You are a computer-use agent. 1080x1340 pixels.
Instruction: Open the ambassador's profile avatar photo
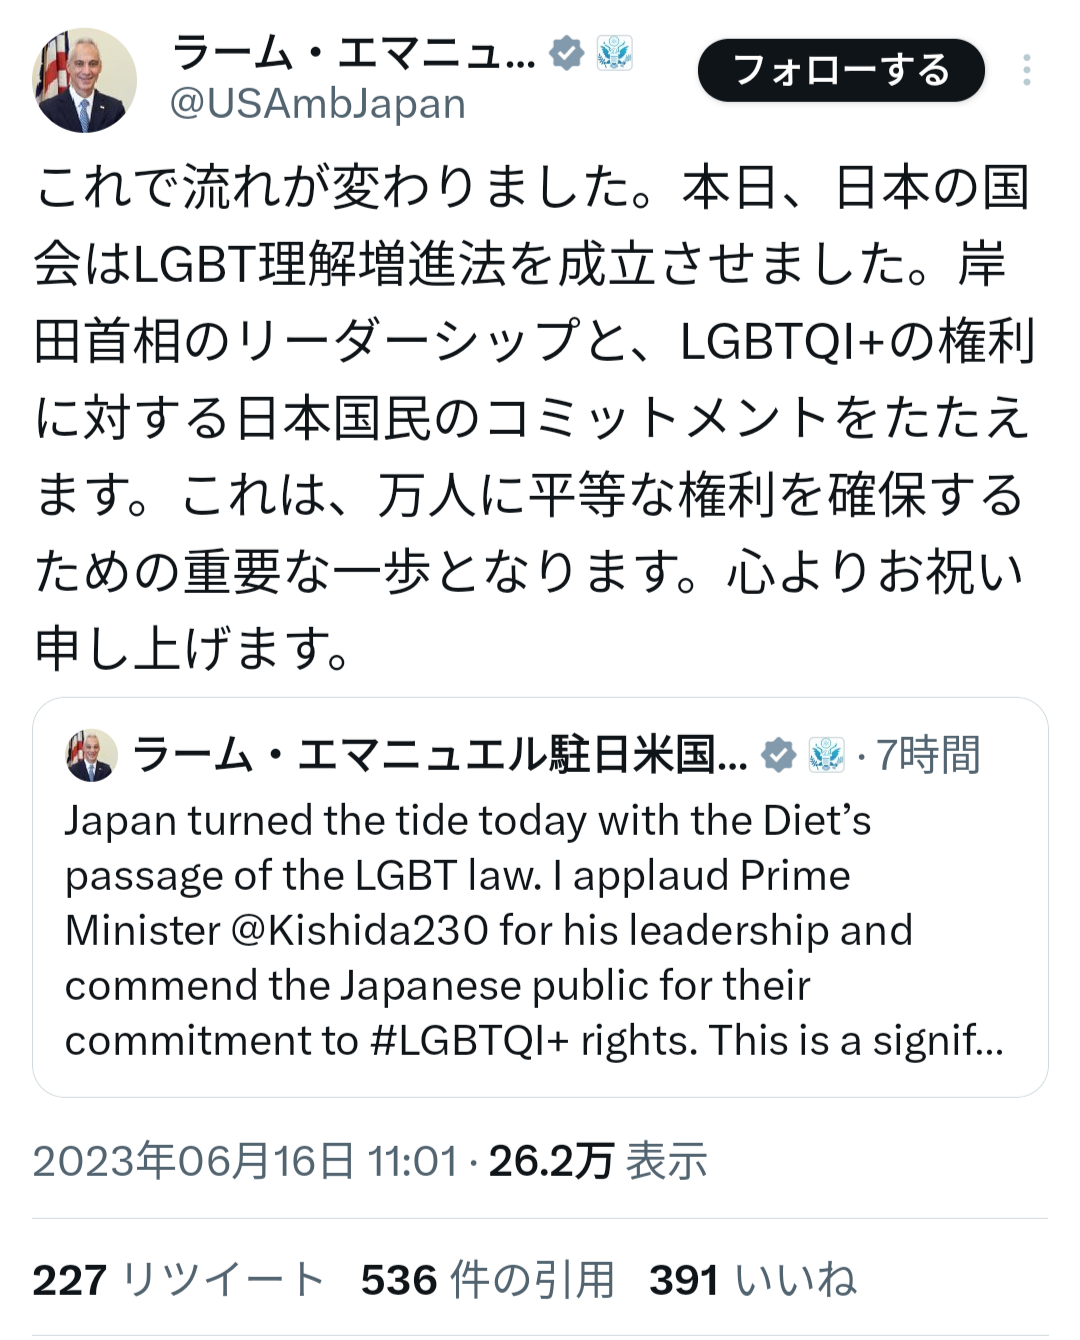click(x=84, y=80)
